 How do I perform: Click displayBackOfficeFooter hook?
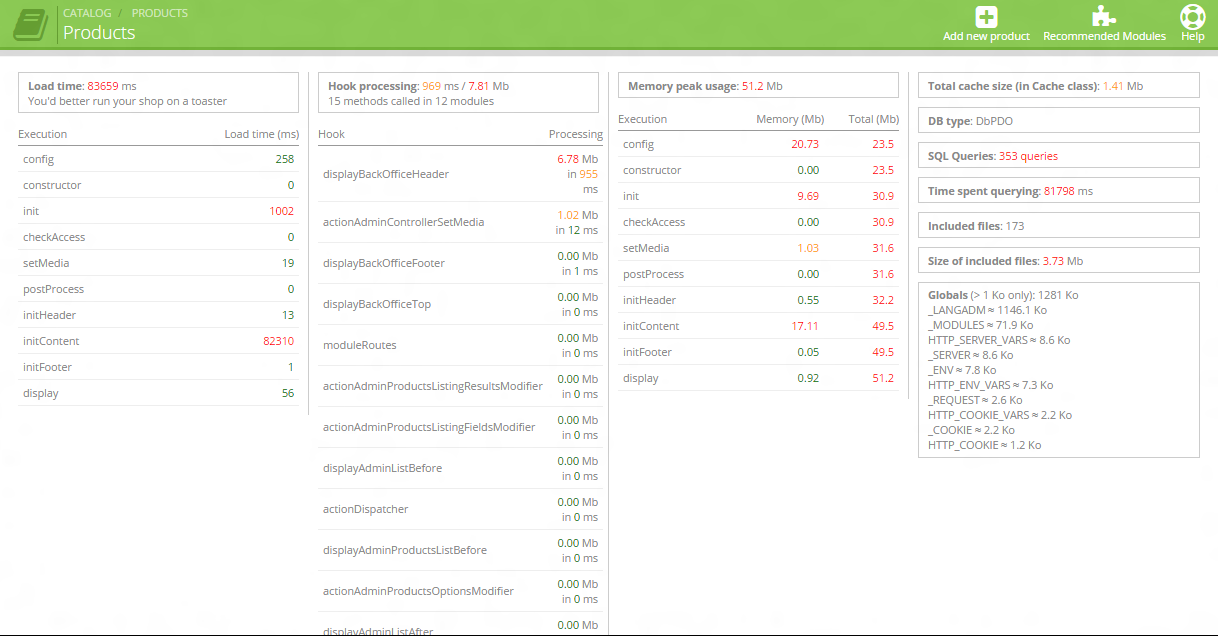tap(384, 263)
